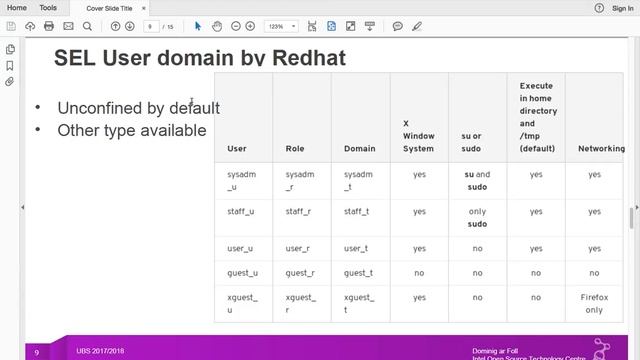Image resolution: width=640 pixels, height=360 pixels.
Task: Click the upload to cloud icon
Action: (x=30, y=27)
